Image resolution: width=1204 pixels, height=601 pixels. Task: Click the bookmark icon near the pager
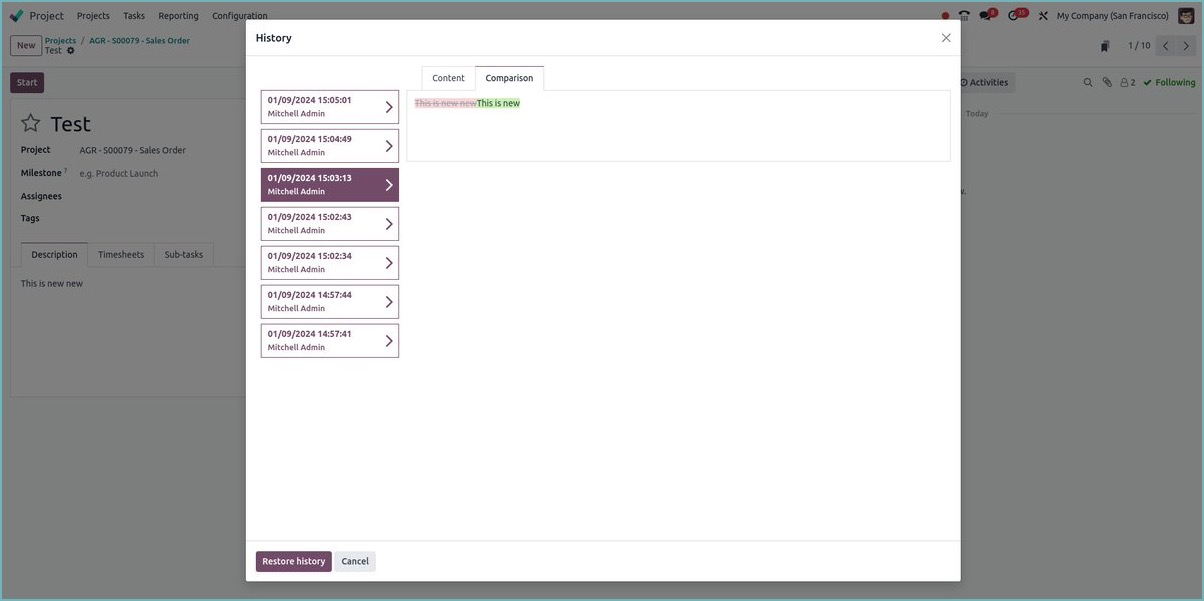(x=1105, y=46)
